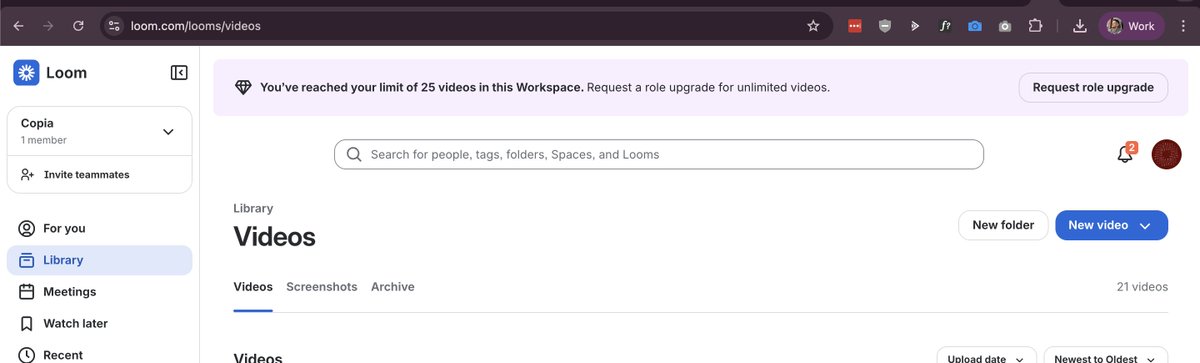The width and height of the screenshot is (1200, 363).
Task: Open the red extension icon in toolbar
Action: [855, 26]
